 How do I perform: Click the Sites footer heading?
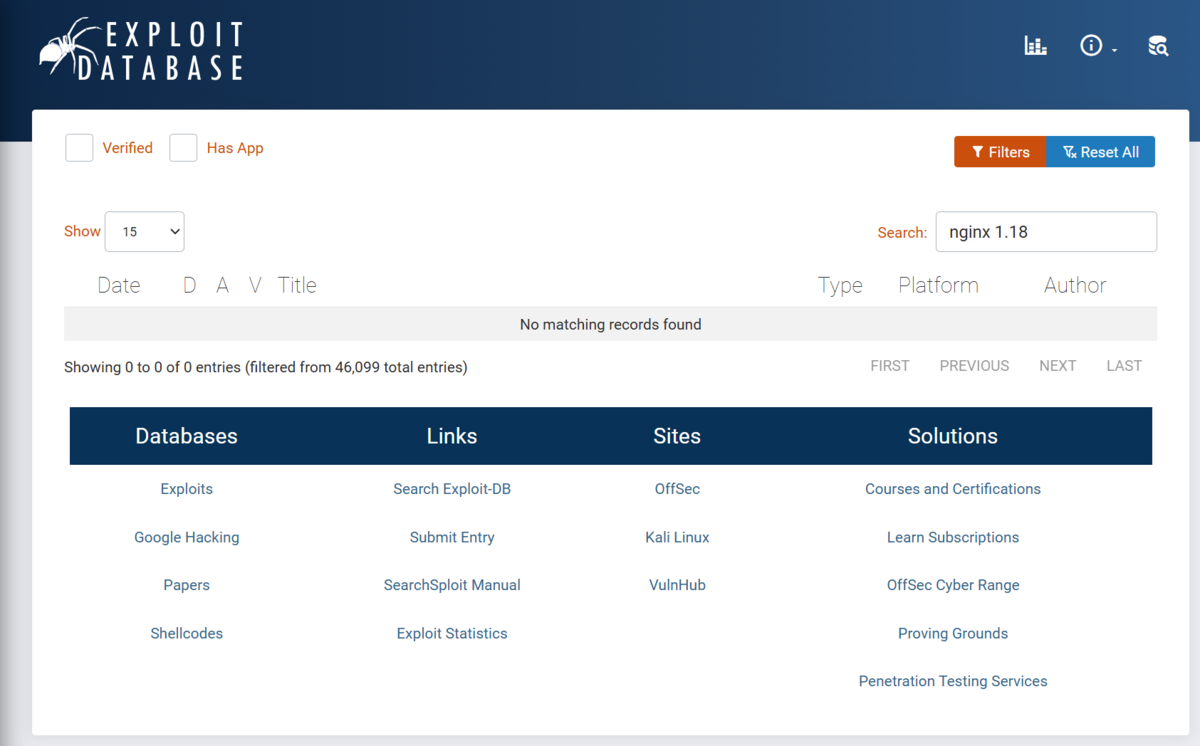click(x=677, y=436)
